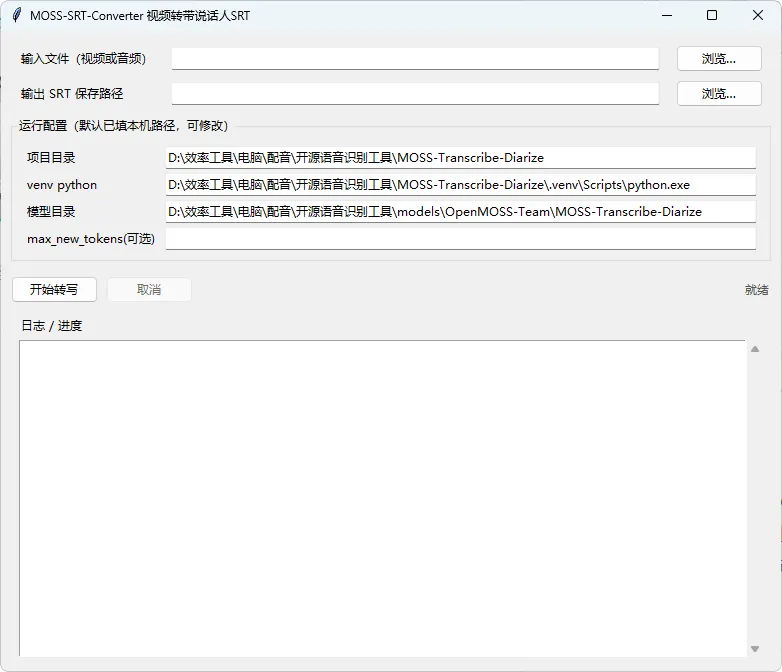Click the 项目目录 path field
The width and height of the screenshot is (782, 672).
[460, 158]
